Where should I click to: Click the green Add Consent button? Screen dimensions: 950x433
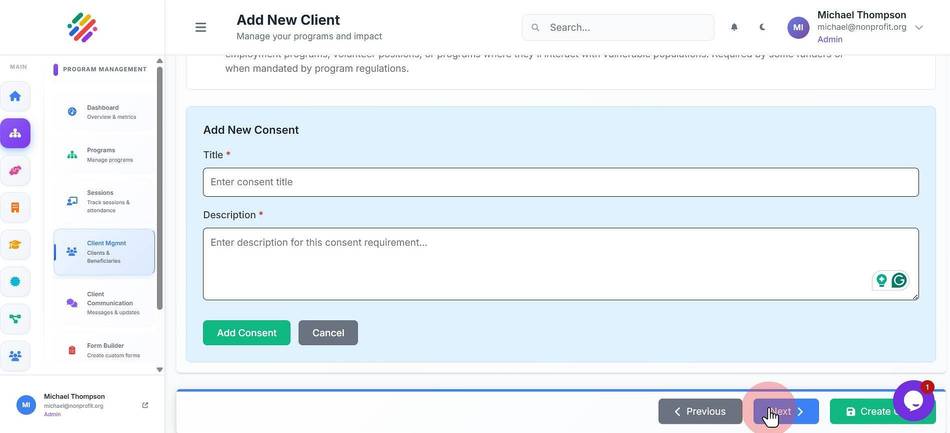pos(247,332)
